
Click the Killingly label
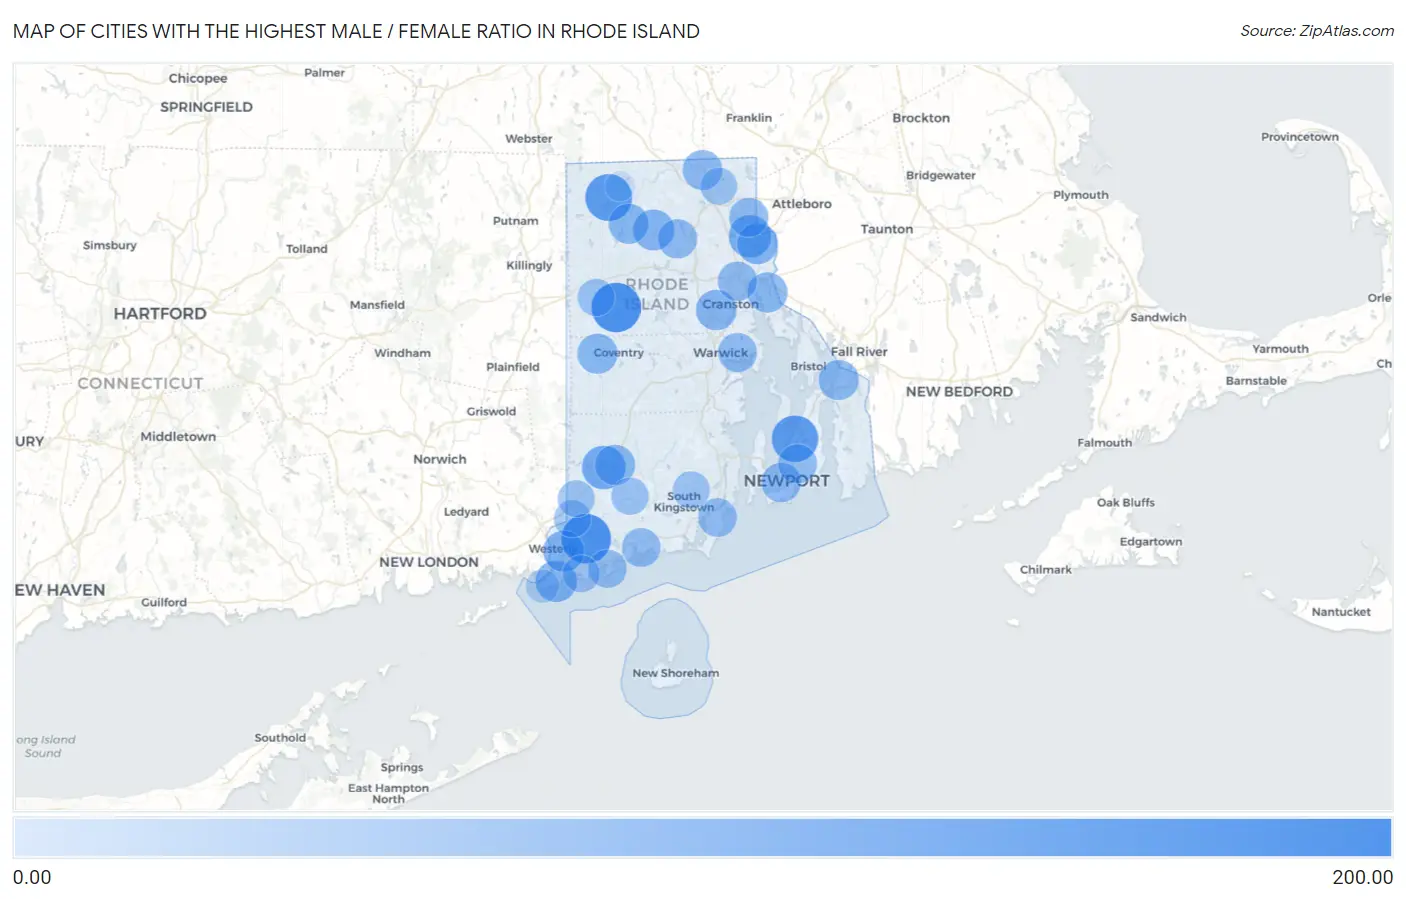[529, 265]
